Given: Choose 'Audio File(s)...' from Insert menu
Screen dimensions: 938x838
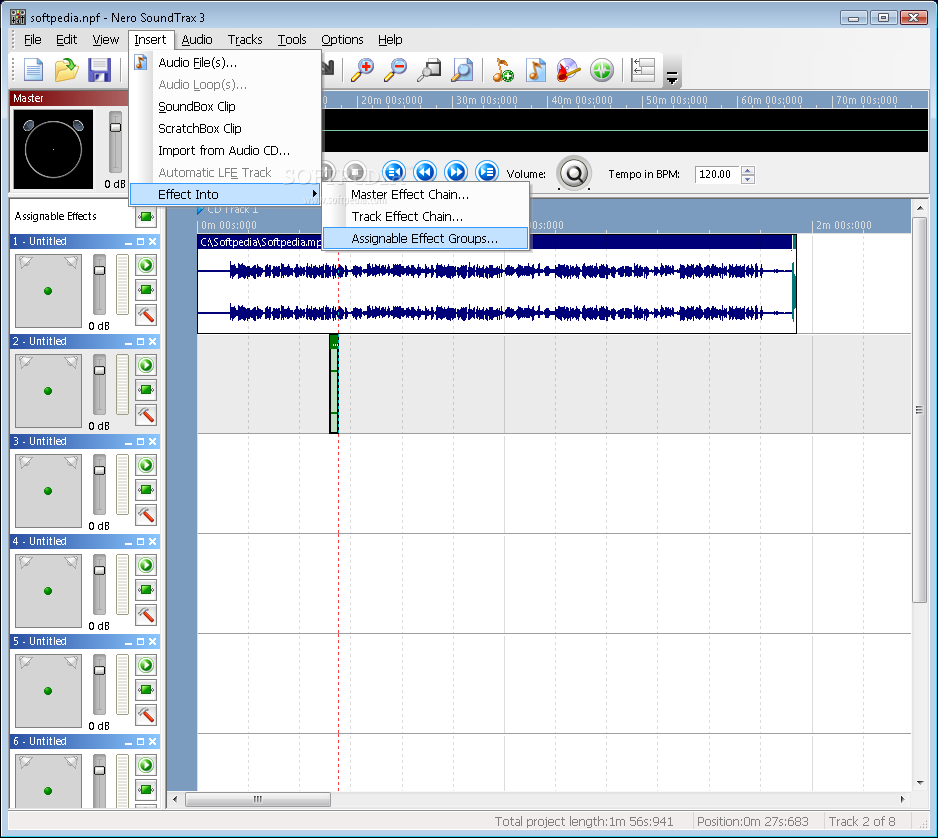Looking at the screenshot, I should [225, 62].
